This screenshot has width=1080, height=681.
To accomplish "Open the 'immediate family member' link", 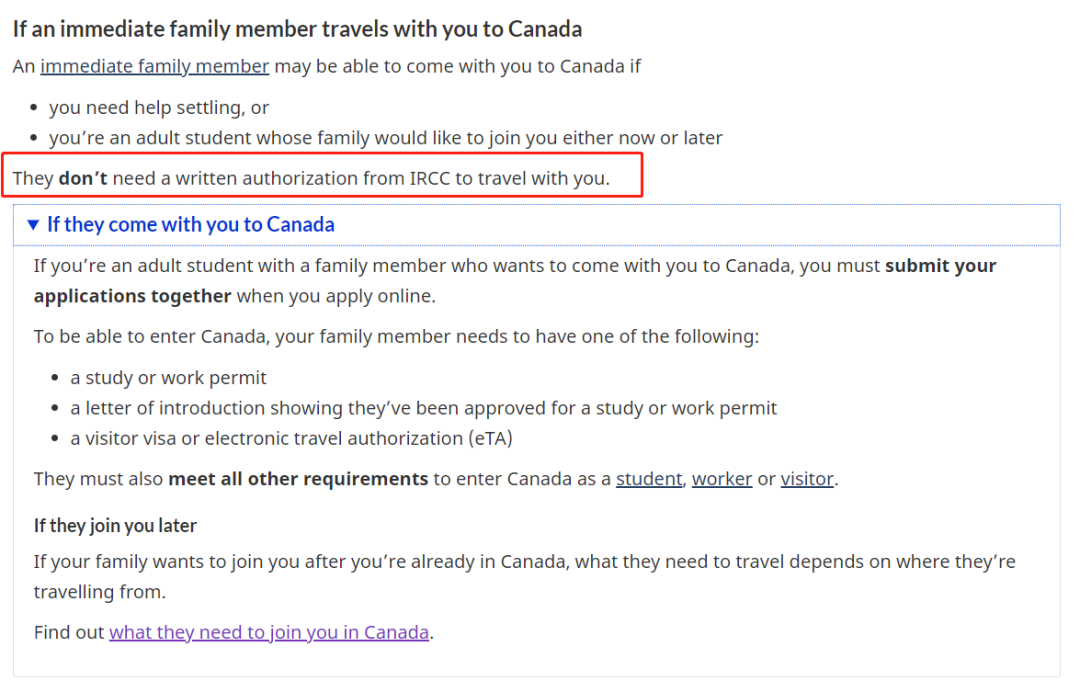I will coord(154,67).
